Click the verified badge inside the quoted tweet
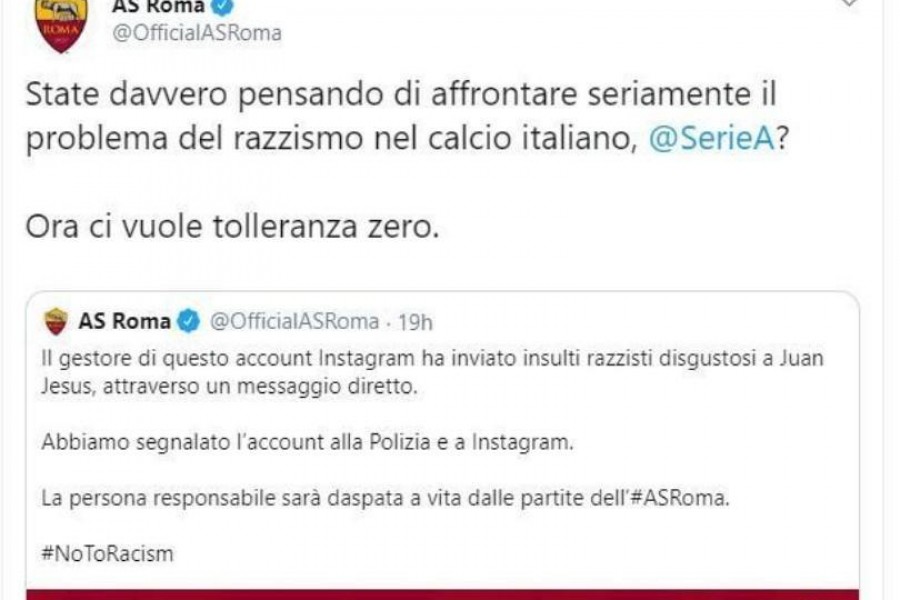This screenshot has width=900, height=600. pyautogui.click(x=189, y=321)
